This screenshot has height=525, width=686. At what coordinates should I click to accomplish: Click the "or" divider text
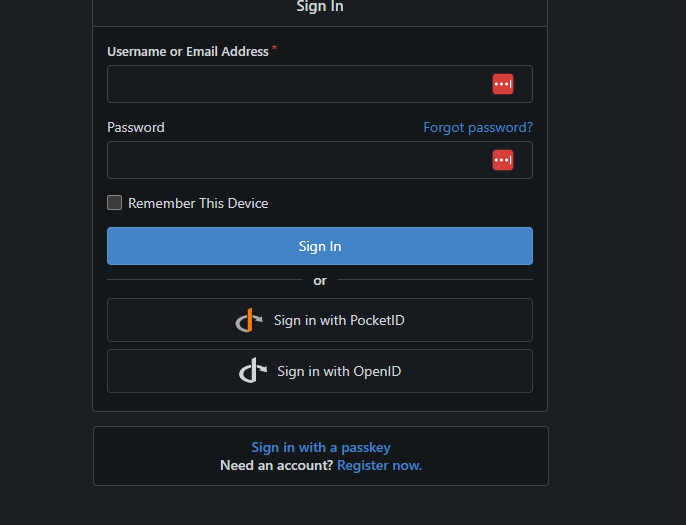[x=320, y=281]
